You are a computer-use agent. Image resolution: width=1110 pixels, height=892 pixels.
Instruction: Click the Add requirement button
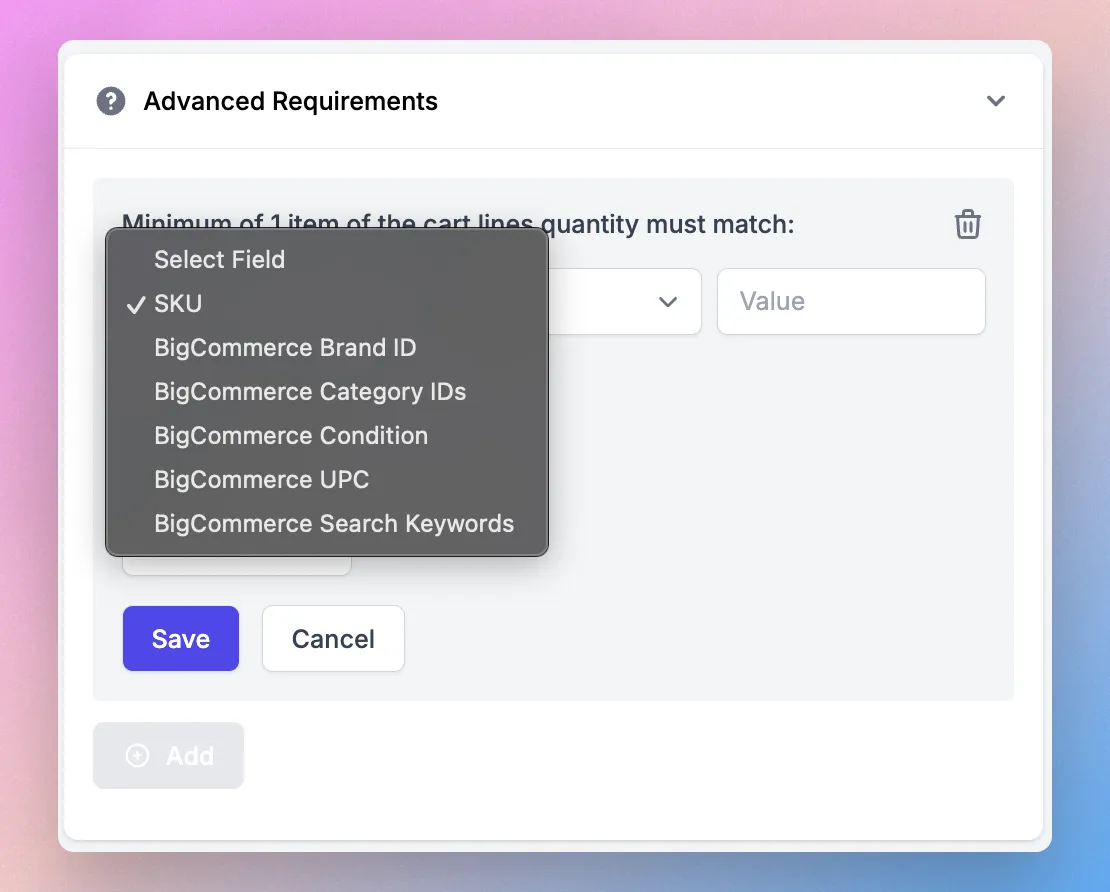[x=168, y=755]
